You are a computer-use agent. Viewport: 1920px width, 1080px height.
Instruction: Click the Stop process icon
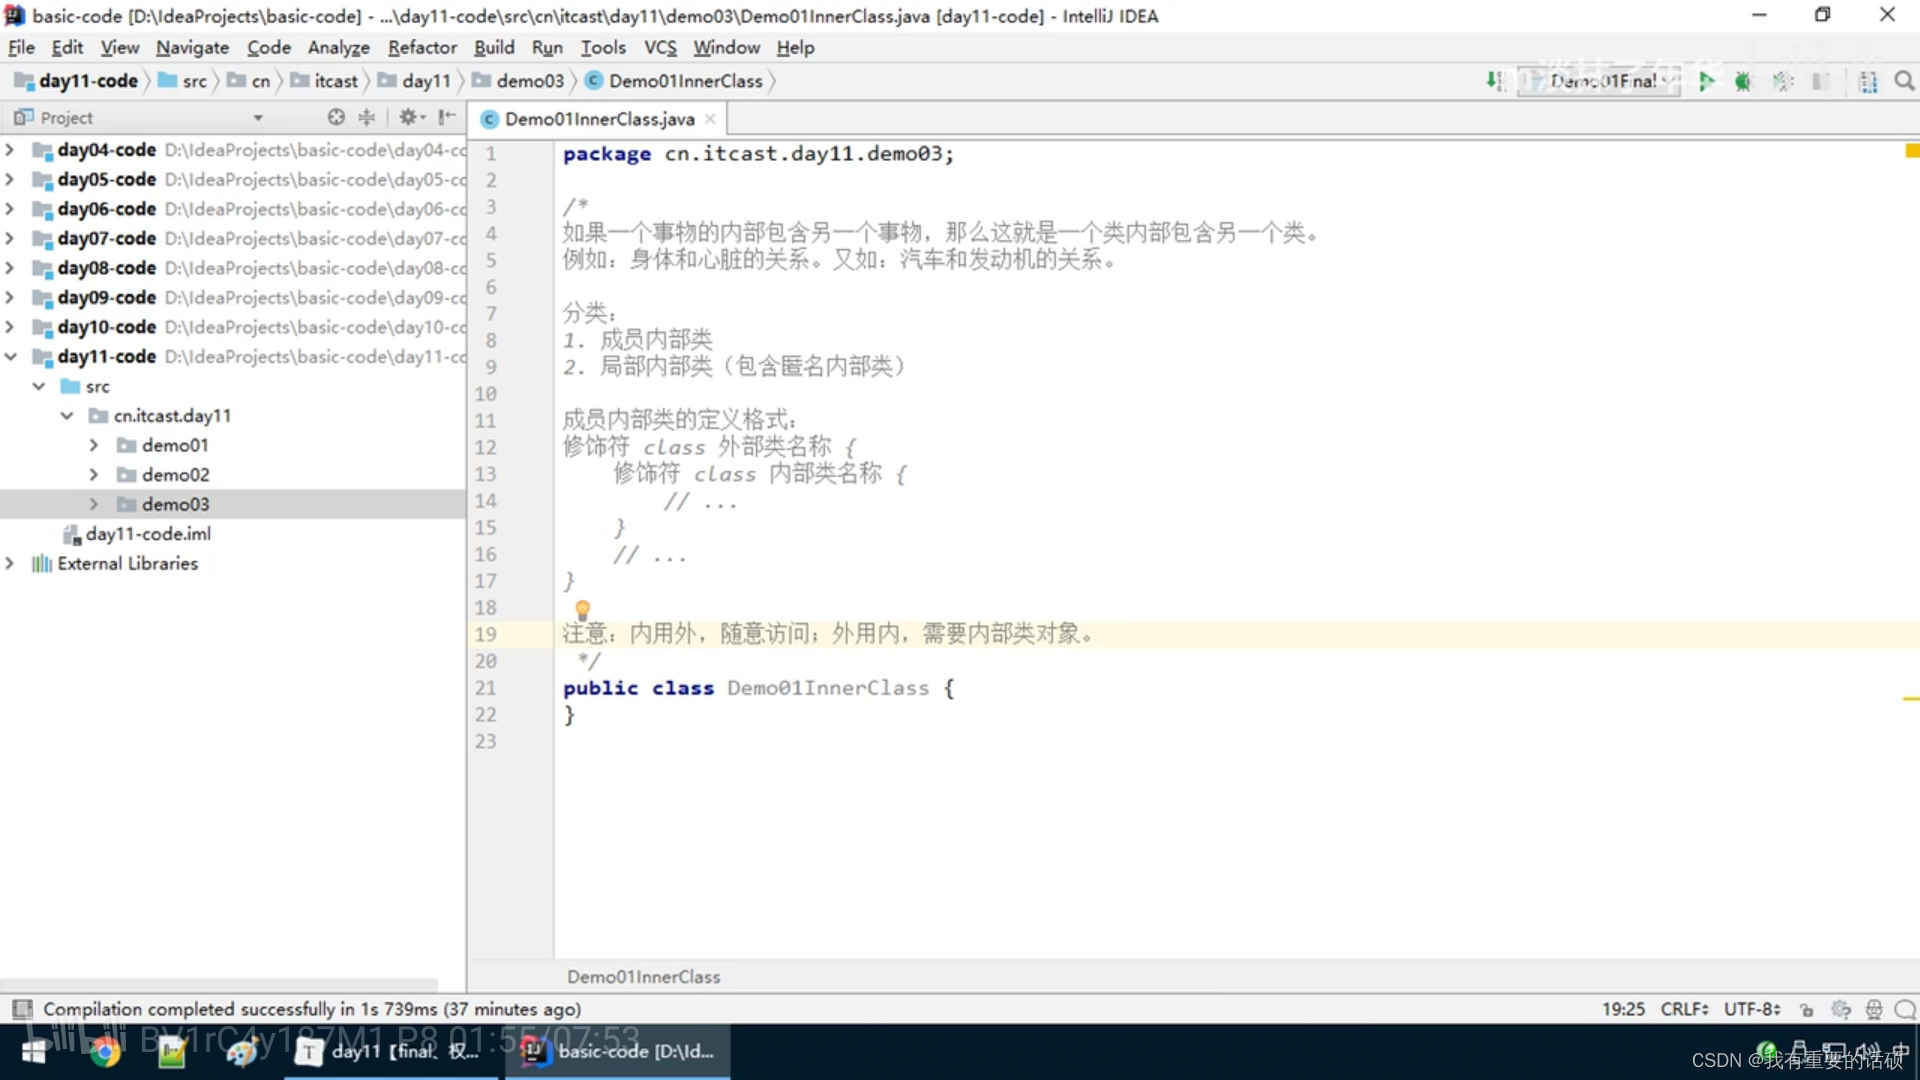click(x=1821, y=82)
